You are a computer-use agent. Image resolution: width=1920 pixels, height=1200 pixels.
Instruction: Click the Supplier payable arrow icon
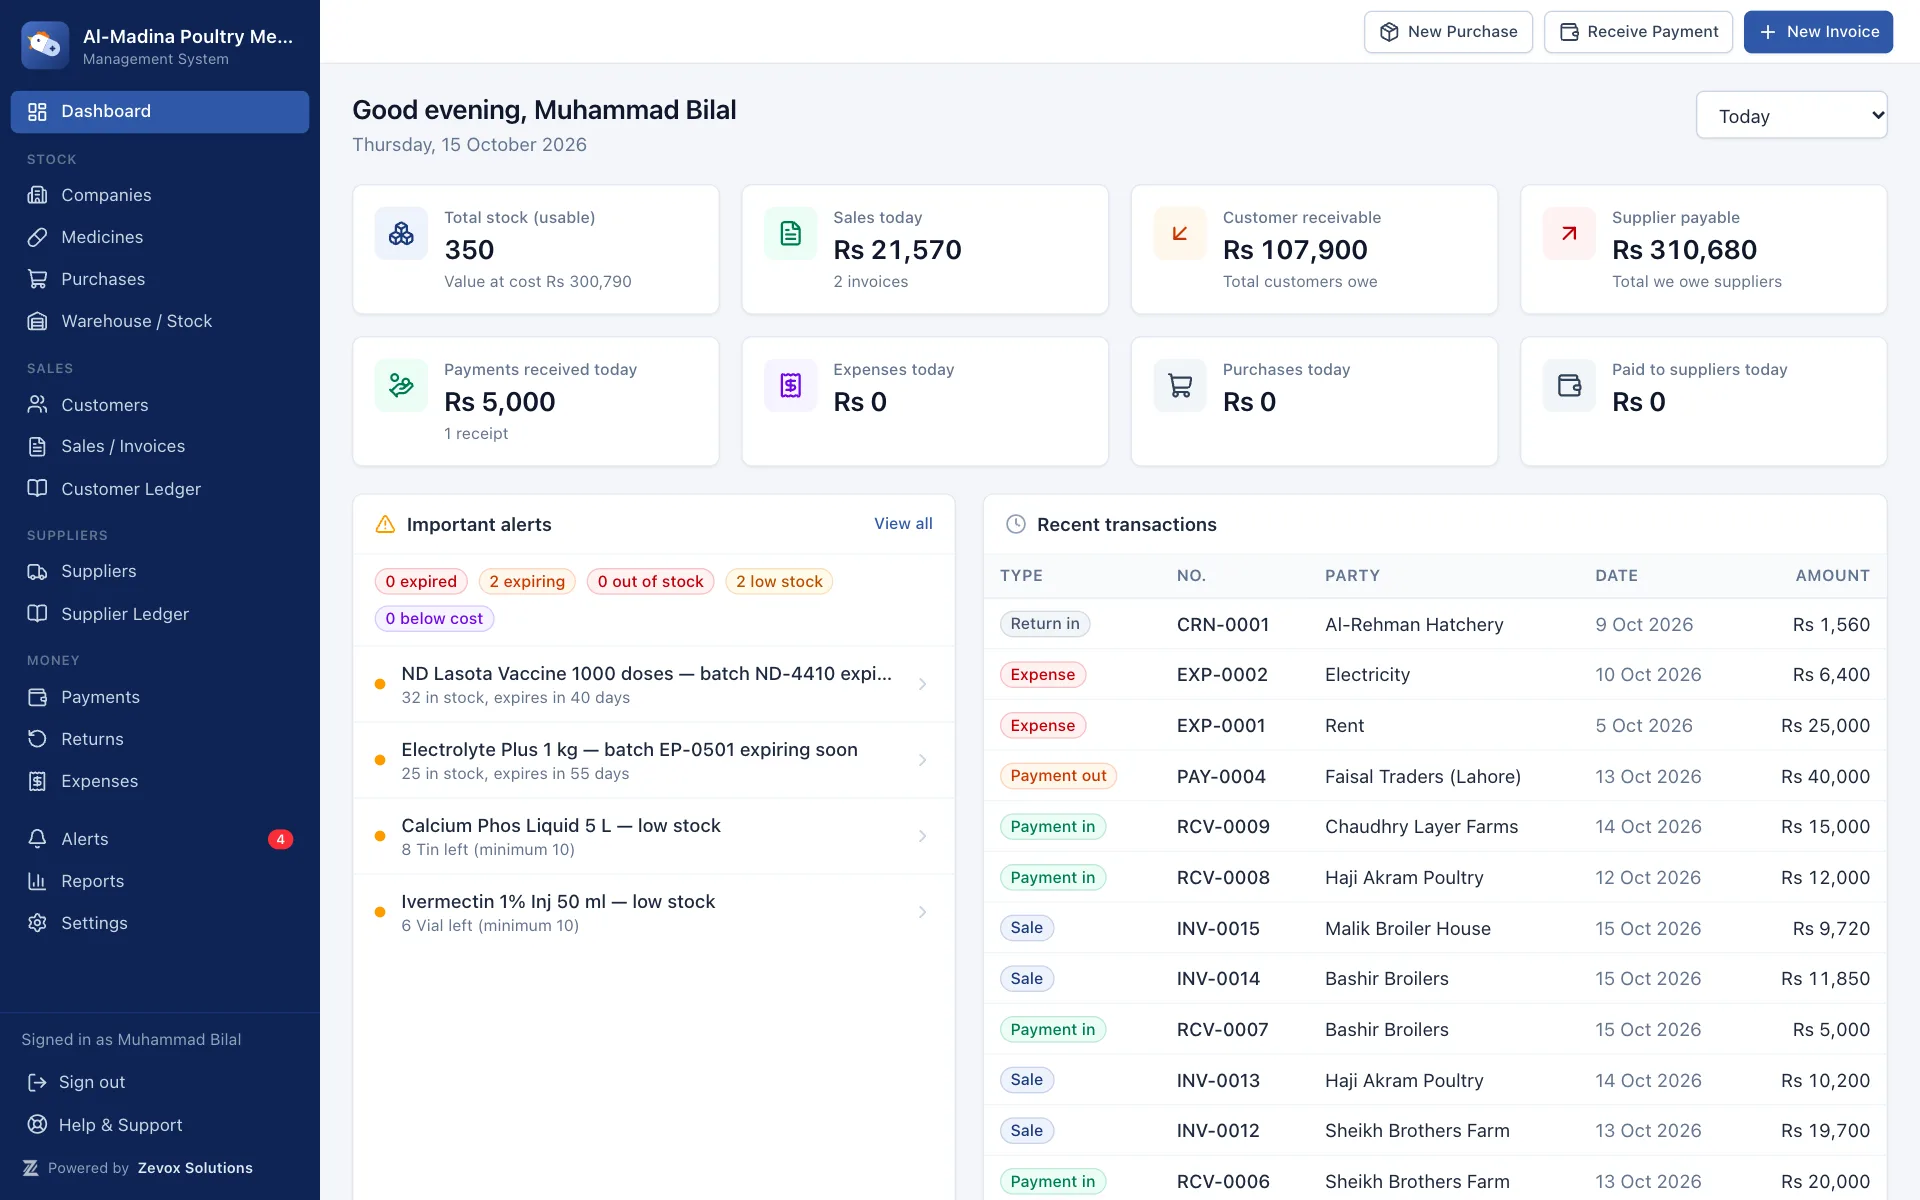coord(1569,233)
